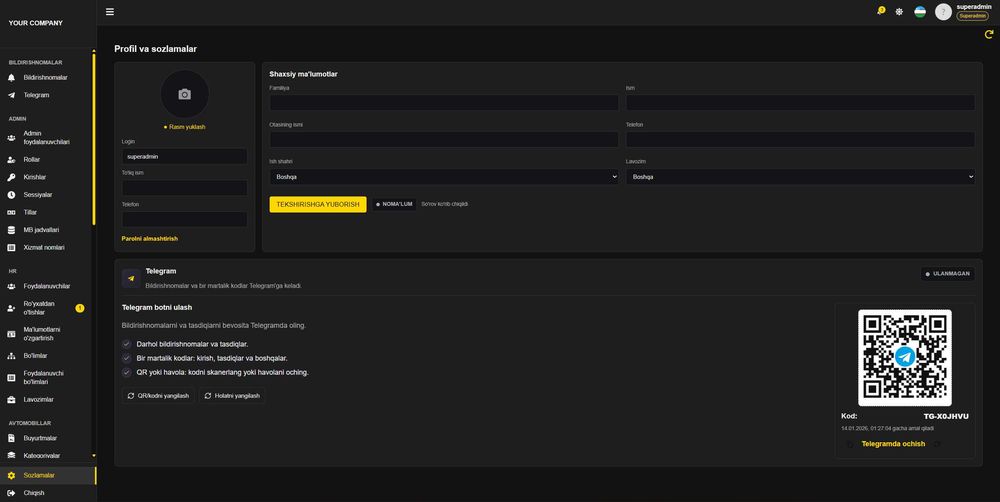Click the MB jadvallari database icon
The image size is (1000, 502).
(x=11, y=230)
